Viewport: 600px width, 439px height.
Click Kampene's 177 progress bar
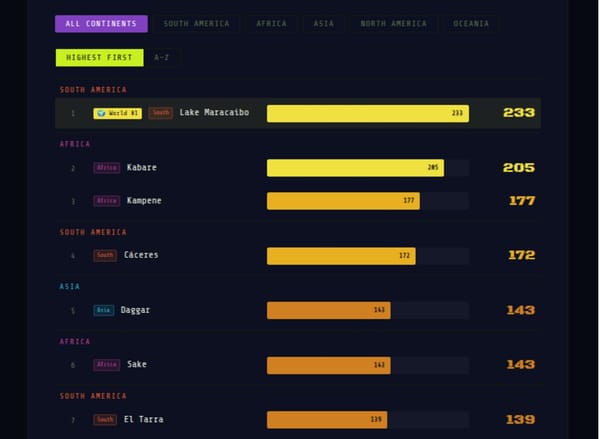pyautogui.click(x=343, y=201)
